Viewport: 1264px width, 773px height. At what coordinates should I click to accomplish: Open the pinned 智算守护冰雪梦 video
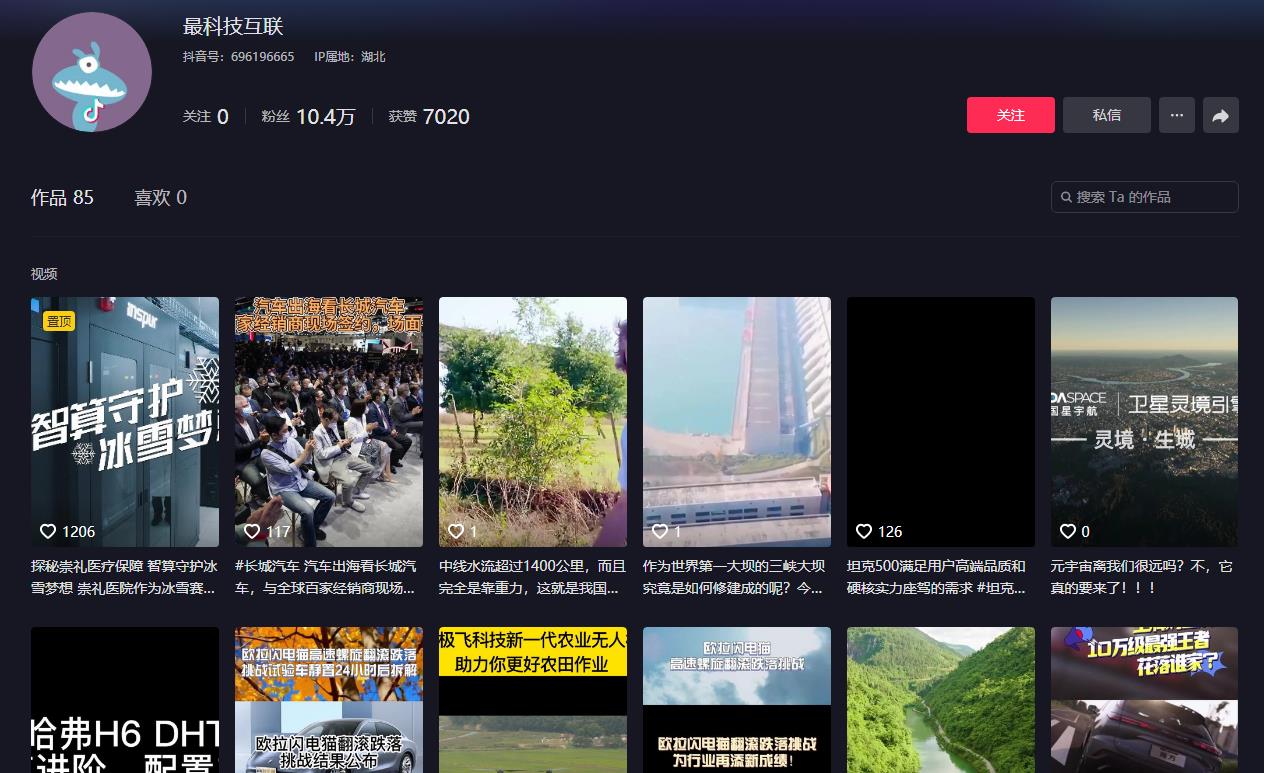[125, 422]
